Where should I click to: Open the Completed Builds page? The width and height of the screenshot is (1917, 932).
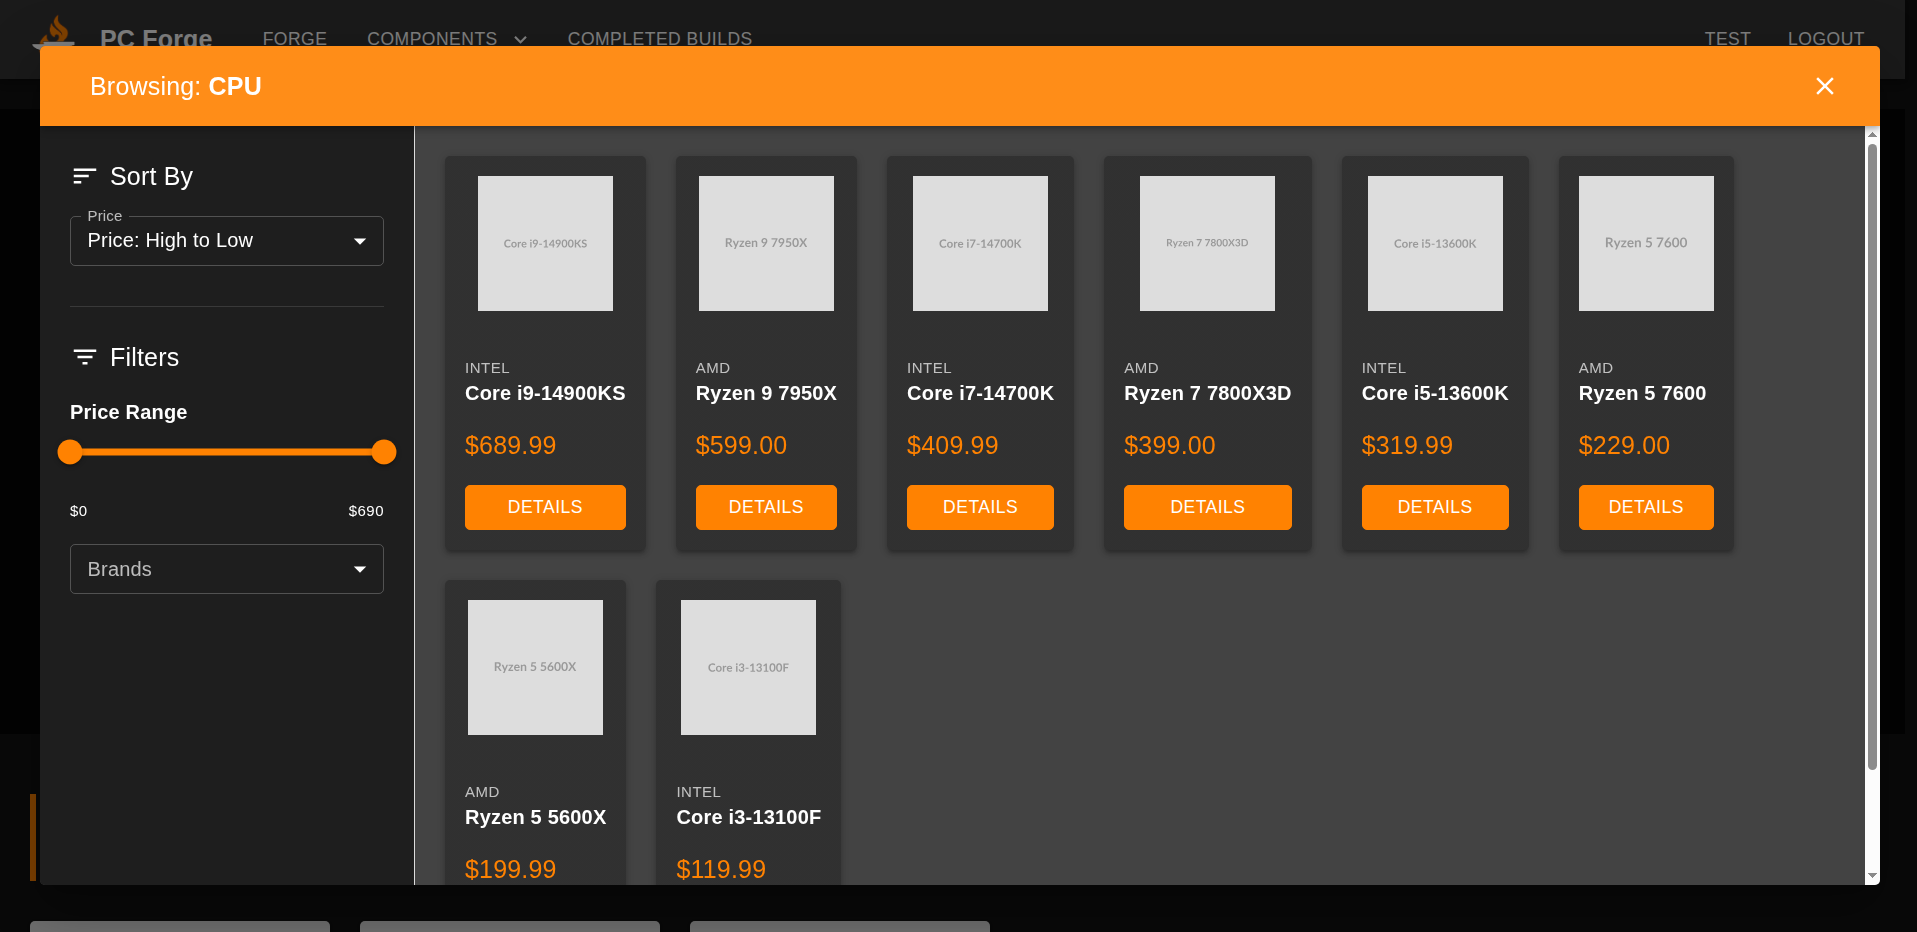click(x=659, y=38)
